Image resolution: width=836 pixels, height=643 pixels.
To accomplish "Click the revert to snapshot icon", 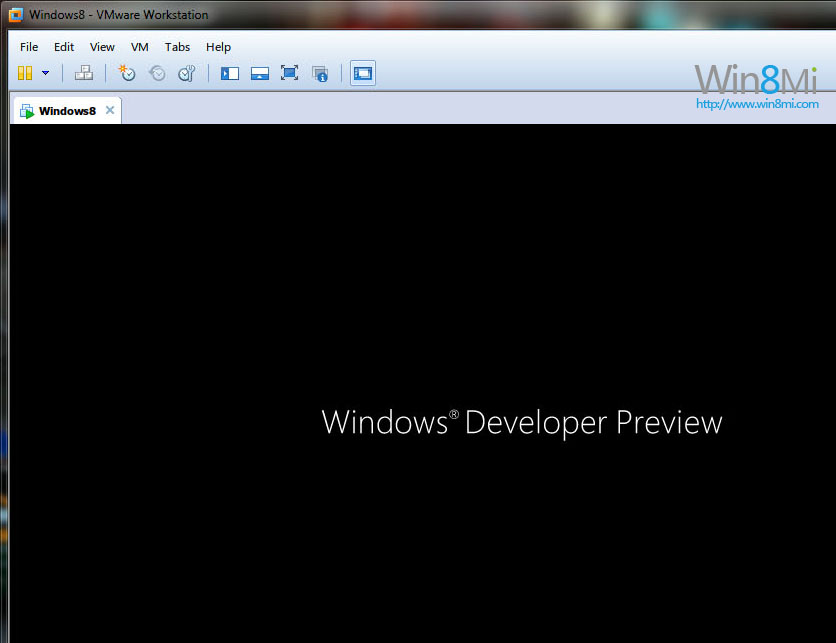I will (157, 73).
